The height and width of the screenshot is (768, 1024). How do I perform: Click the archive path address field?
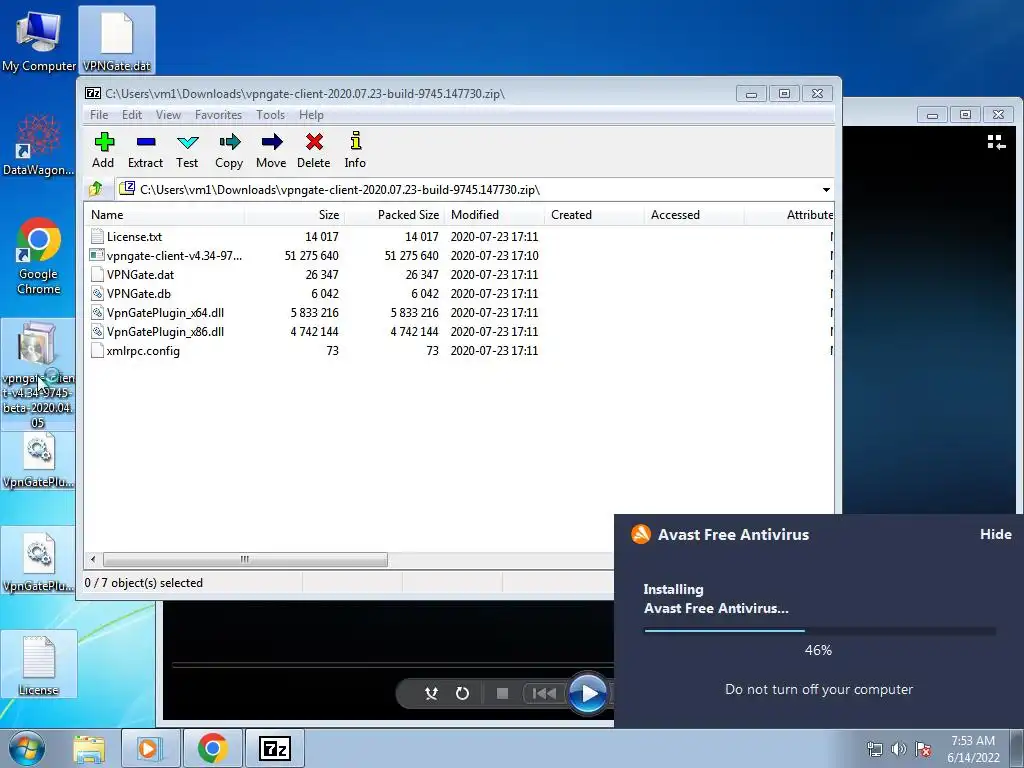point(468,190)
